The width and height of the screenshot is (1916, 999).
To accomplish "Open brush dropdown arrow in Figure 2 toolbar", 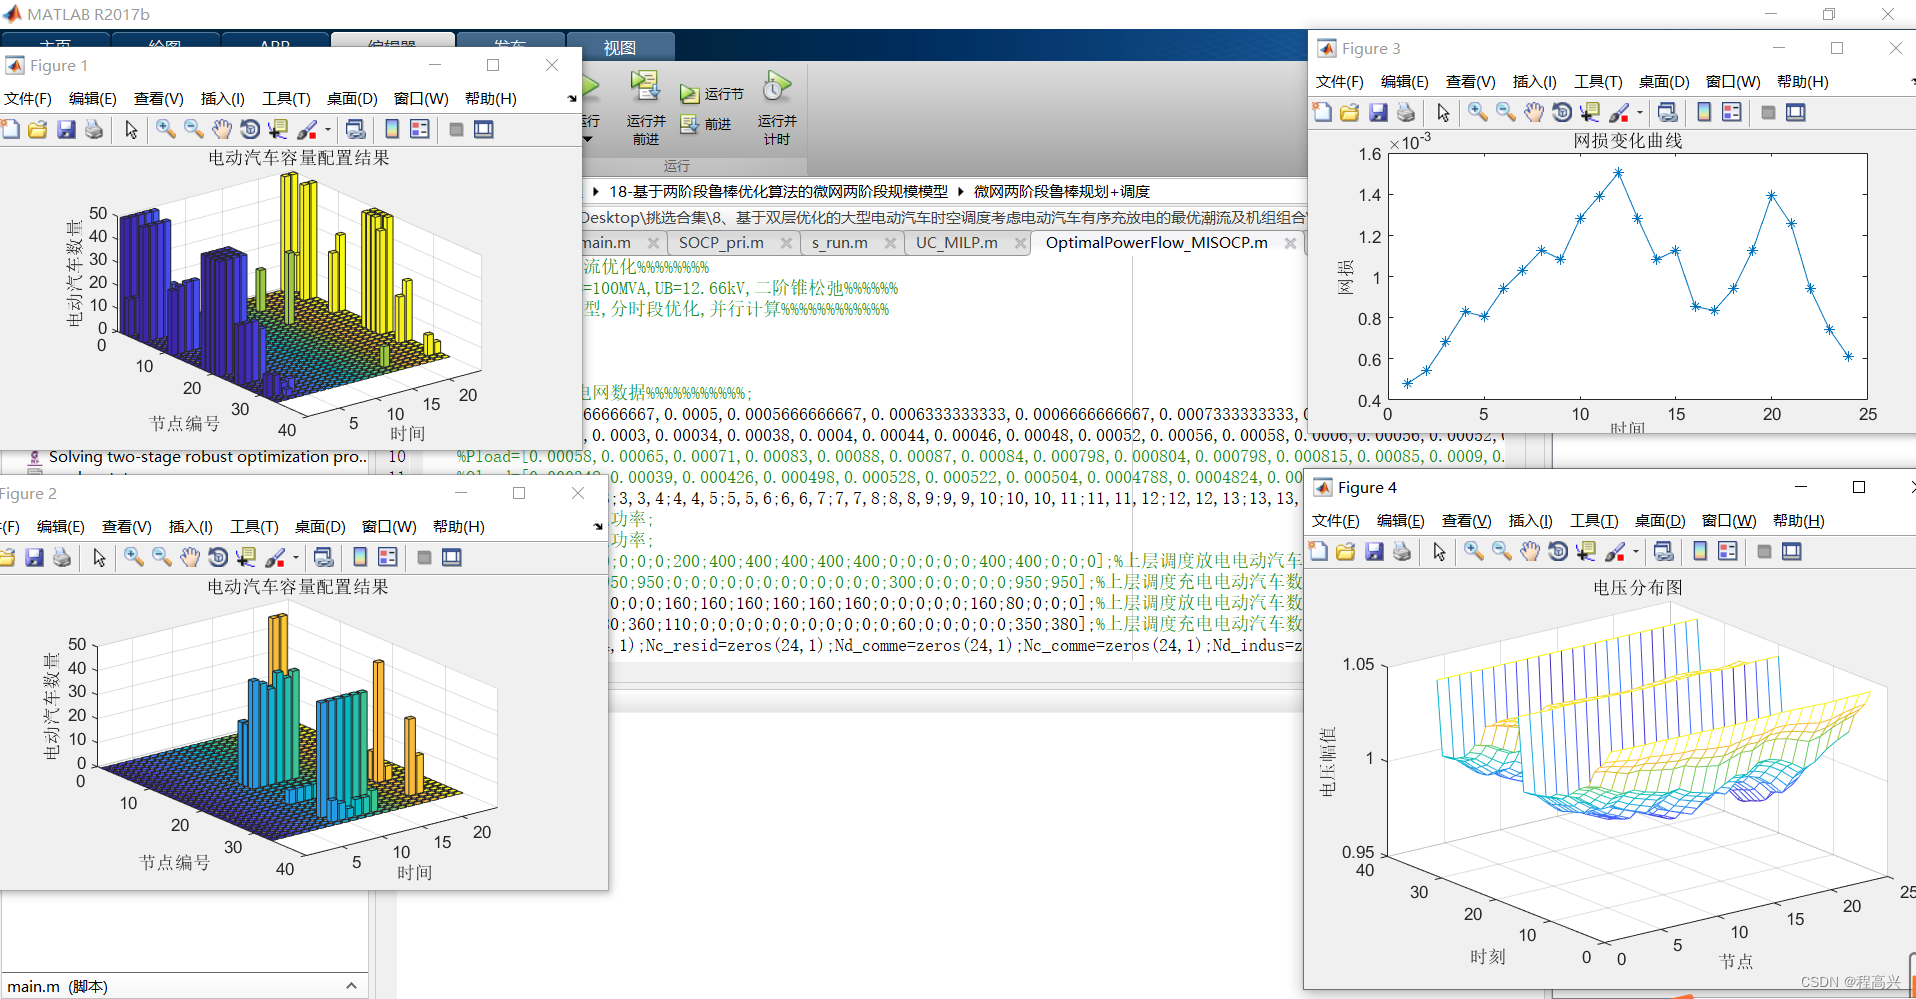I will [295, 558].
